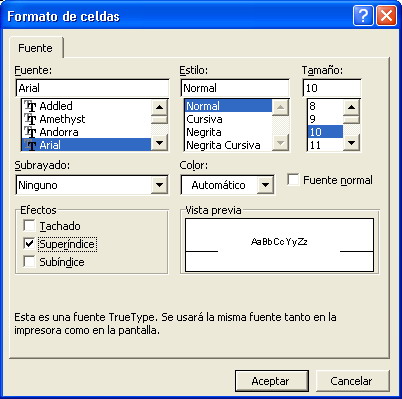This screenshot has width=402, height=399.
Task: Click the size list scroll down arrow
Action: 351,143
